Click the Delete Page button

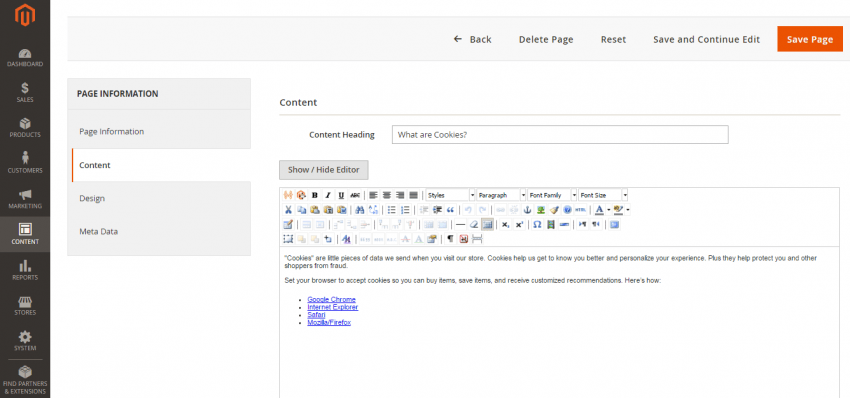click(546, 40)
